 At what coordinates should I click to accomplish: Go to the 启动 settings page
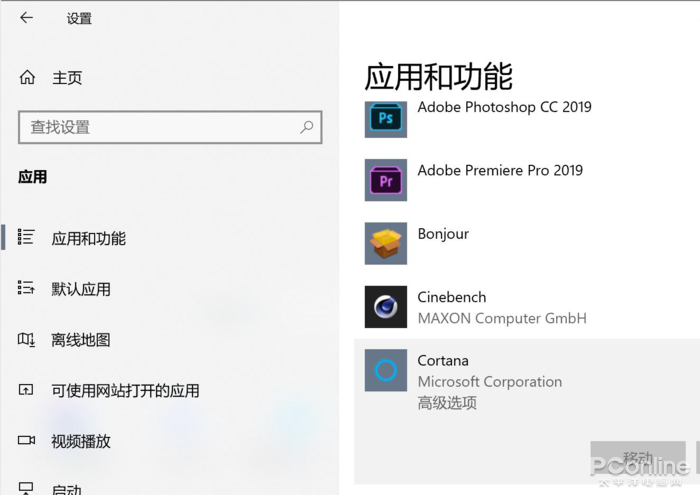click(x=66, y=488)
